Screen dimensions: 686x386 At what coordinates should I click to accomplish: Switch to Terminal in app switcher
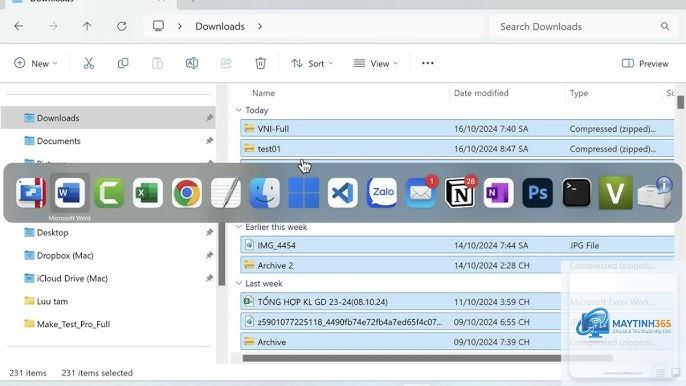point(577,193)
